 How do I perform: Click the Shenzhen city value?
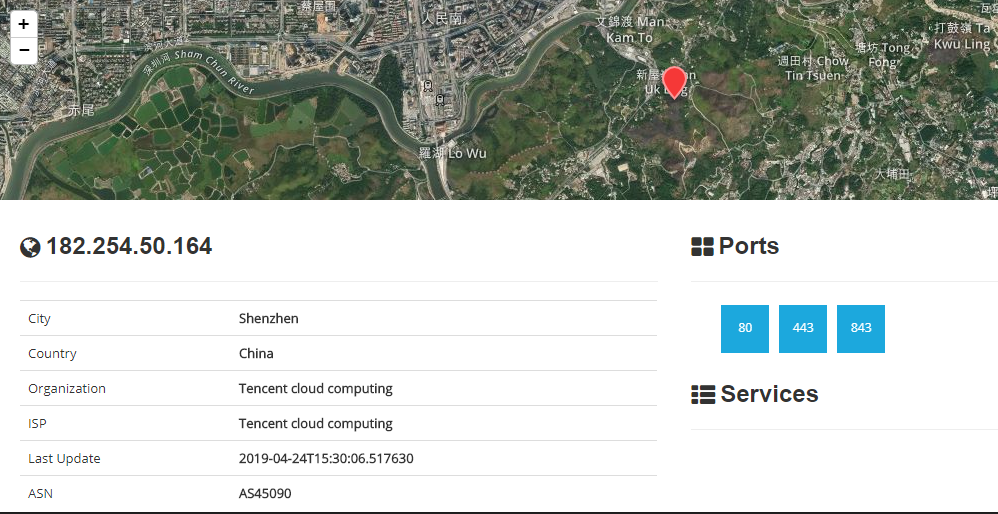[x=269, y=318]
